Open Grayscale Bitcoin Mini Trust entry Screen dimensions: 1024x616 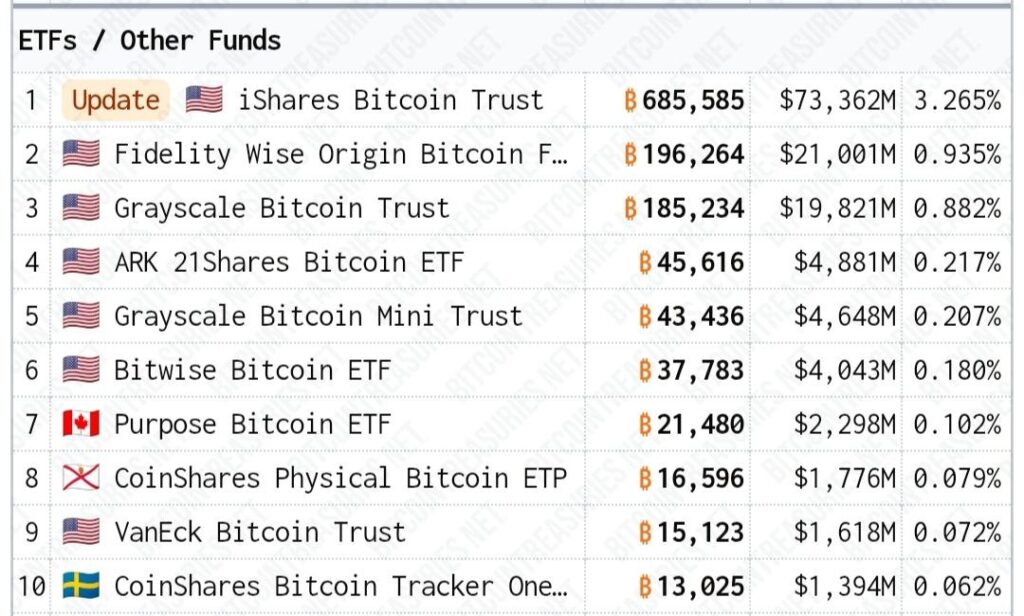tap(318, 316)
